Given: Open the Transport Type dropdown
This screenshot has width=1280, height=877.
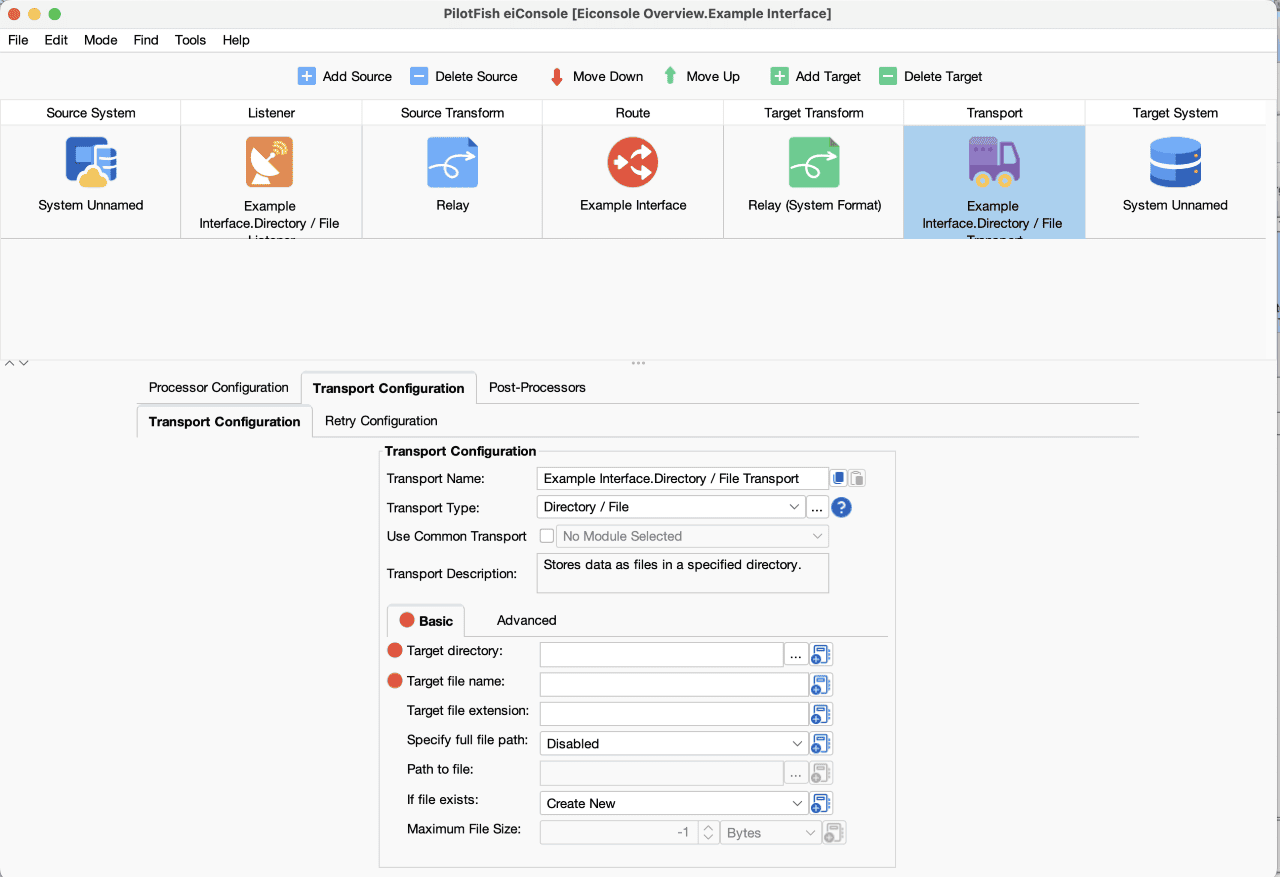Looking at the screenshot, I should click(671, 507).
